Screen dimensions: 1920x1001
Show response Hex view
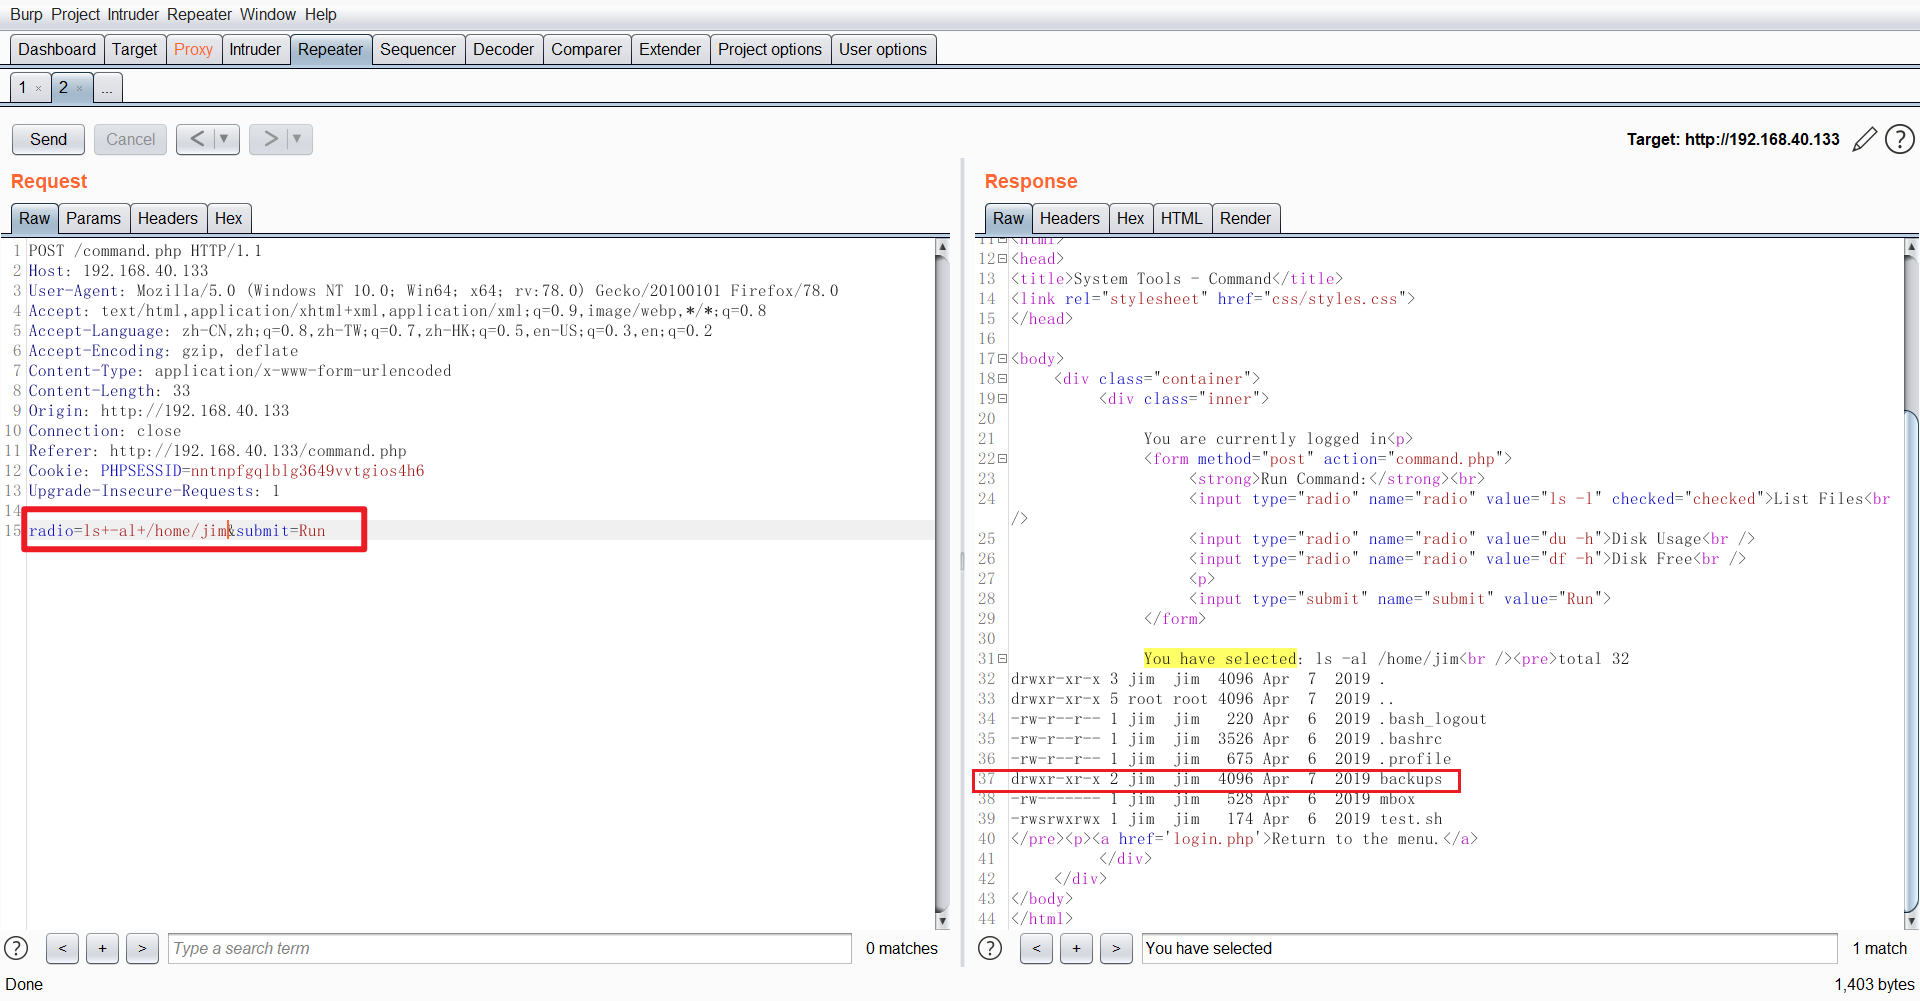coord(1130,219)
